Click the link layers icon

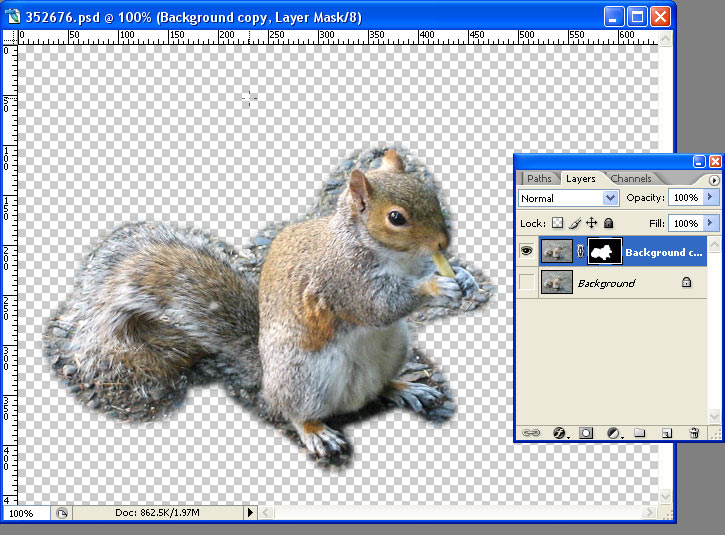pyautogui.click(x=532, y=433)
